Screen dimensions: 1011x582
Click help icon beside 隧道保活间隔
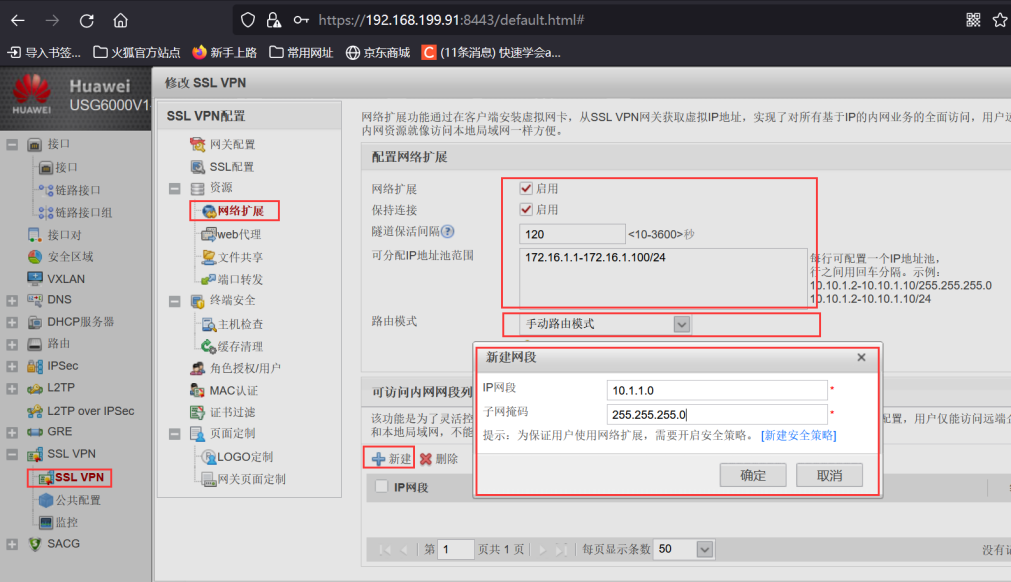447,231
